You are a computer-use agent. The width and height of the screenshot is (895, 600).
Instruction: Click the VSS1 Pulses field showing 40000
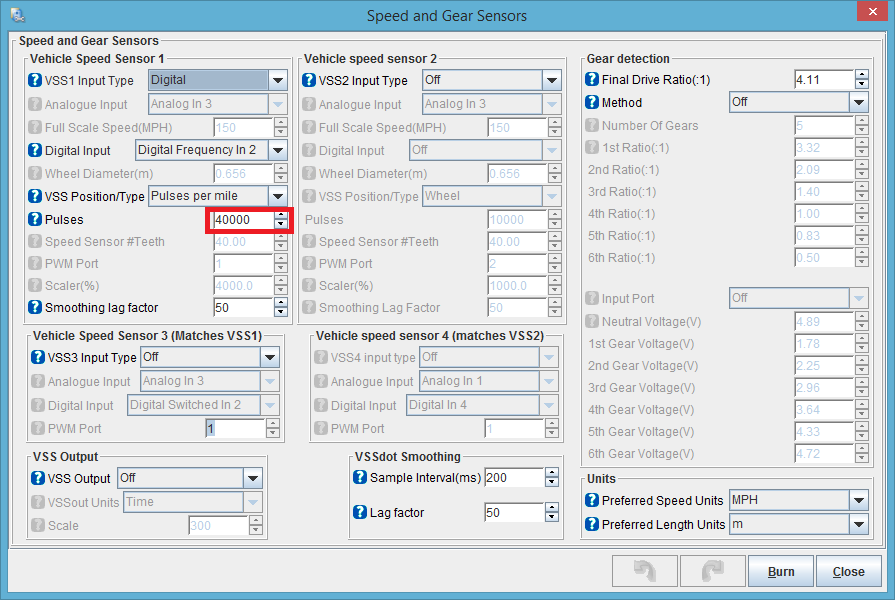click(x=244, y=220)
